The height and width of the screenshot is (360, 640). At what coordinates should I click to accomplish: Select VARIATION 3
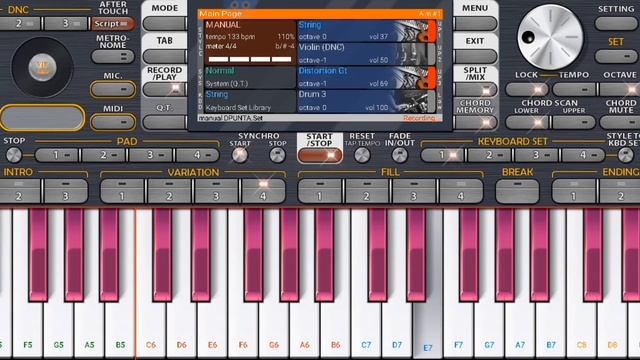216,191
